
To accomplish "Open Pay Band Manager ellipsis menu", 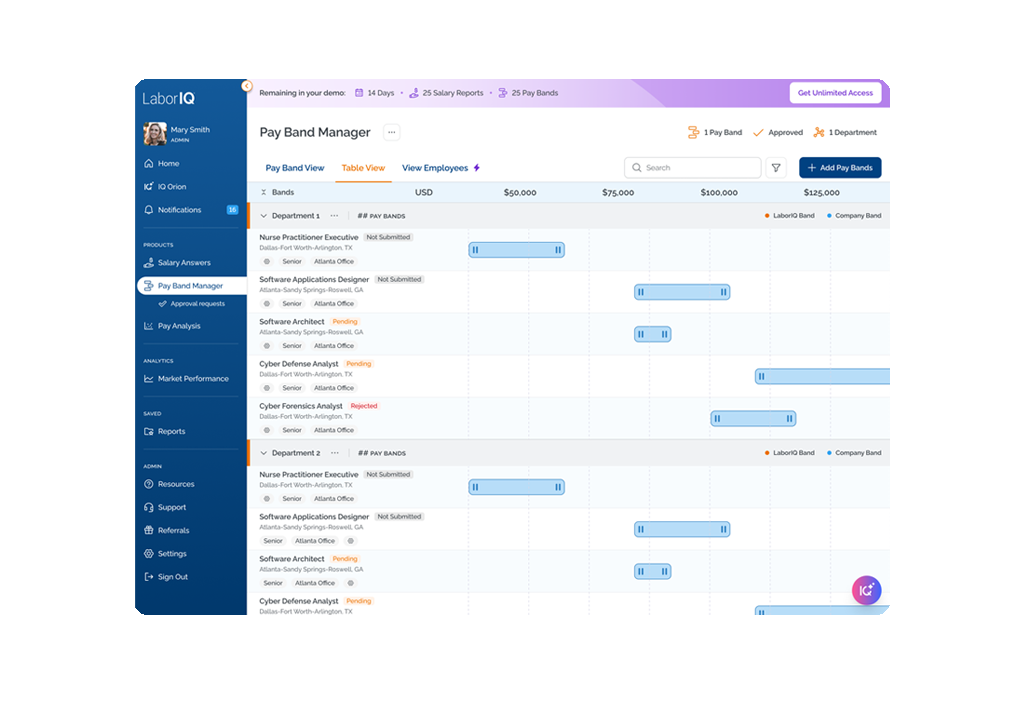I will [391, 132].
